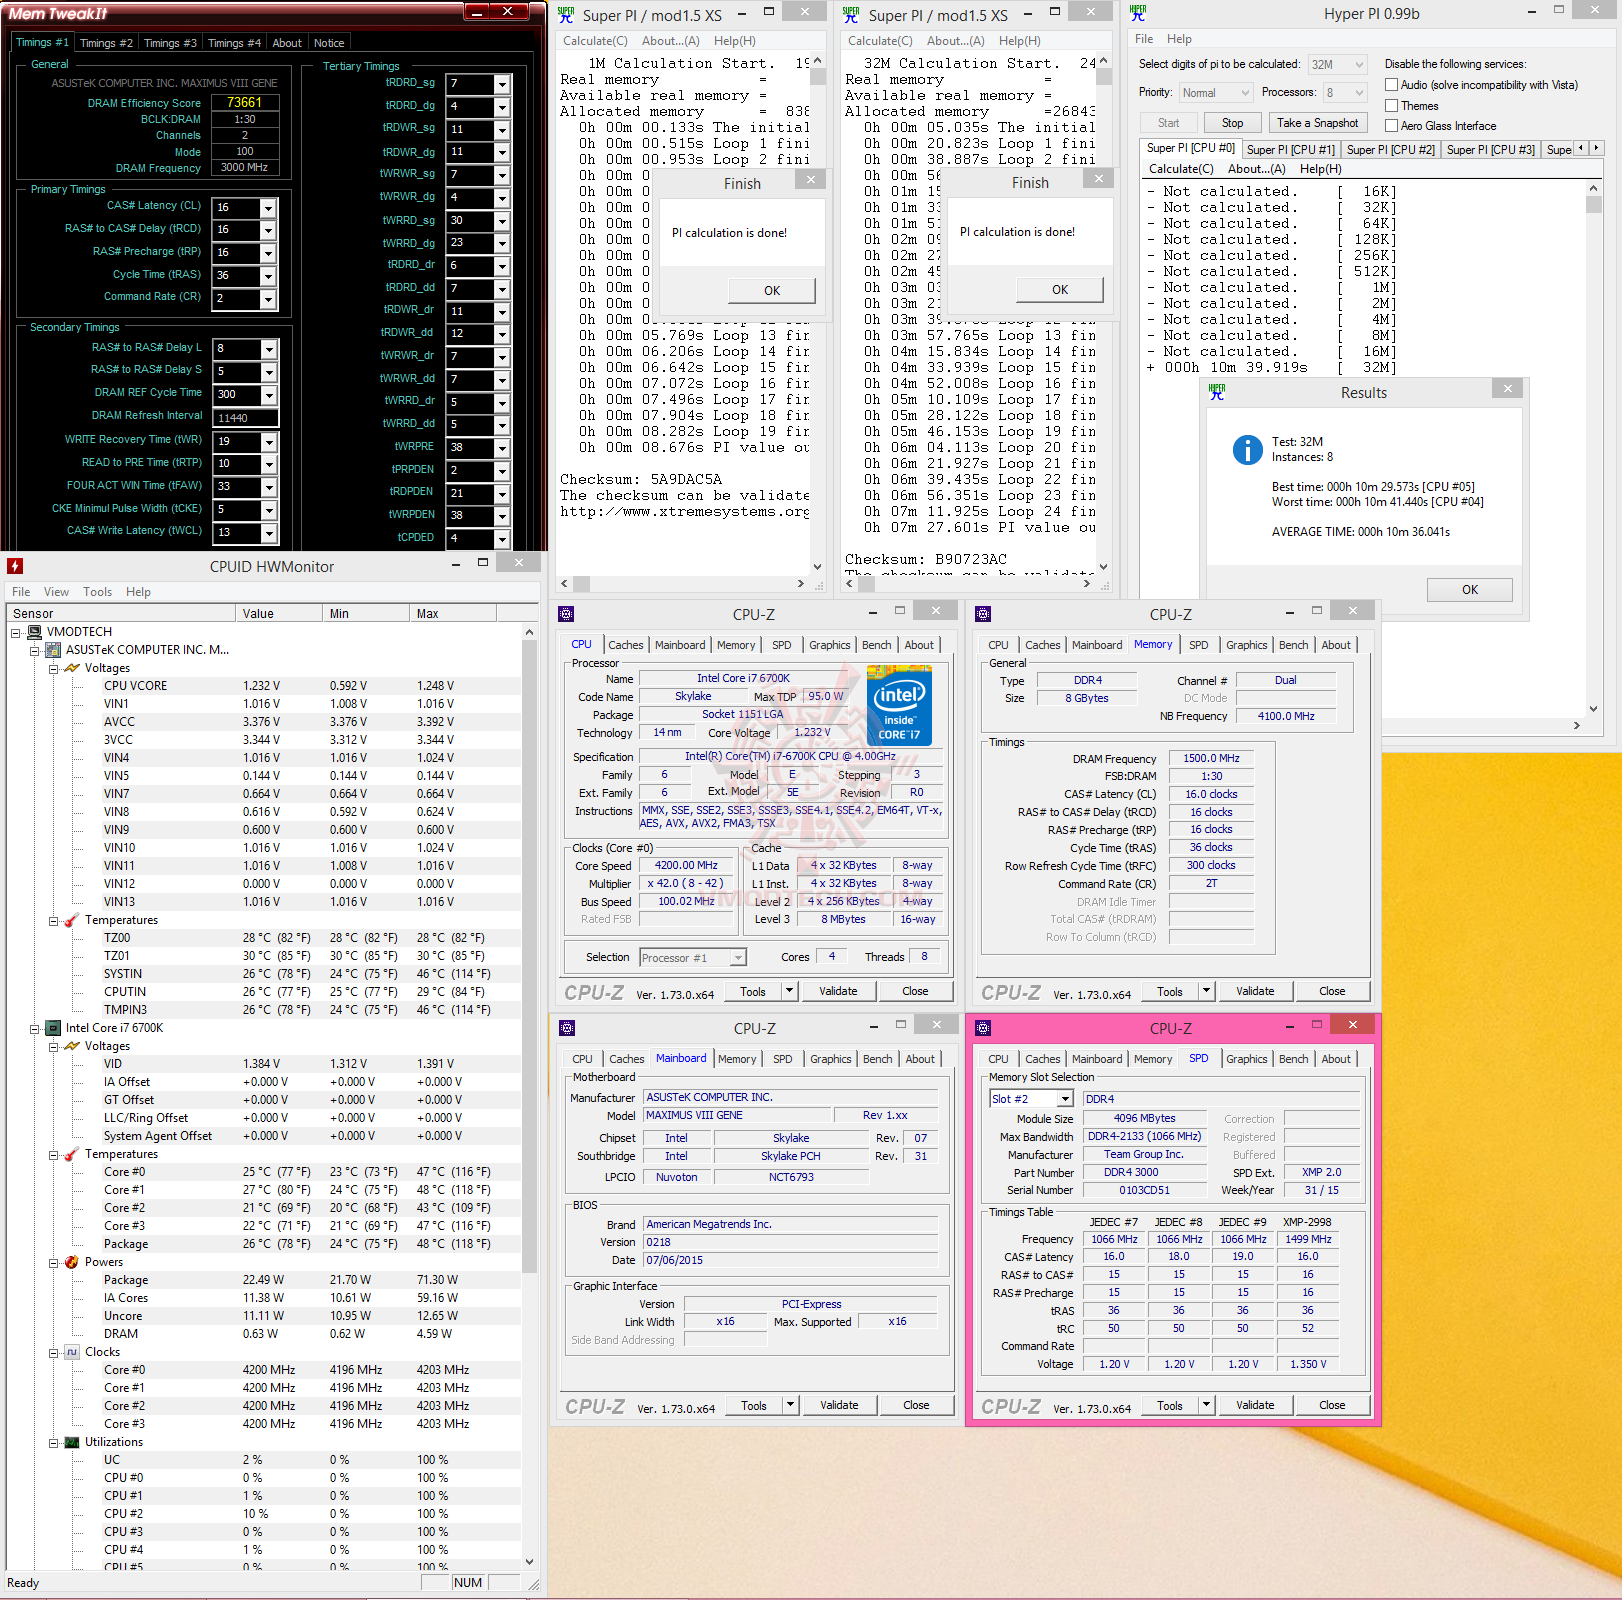Click the VMODTECH computer icon in sensor tree

(35, 632)
